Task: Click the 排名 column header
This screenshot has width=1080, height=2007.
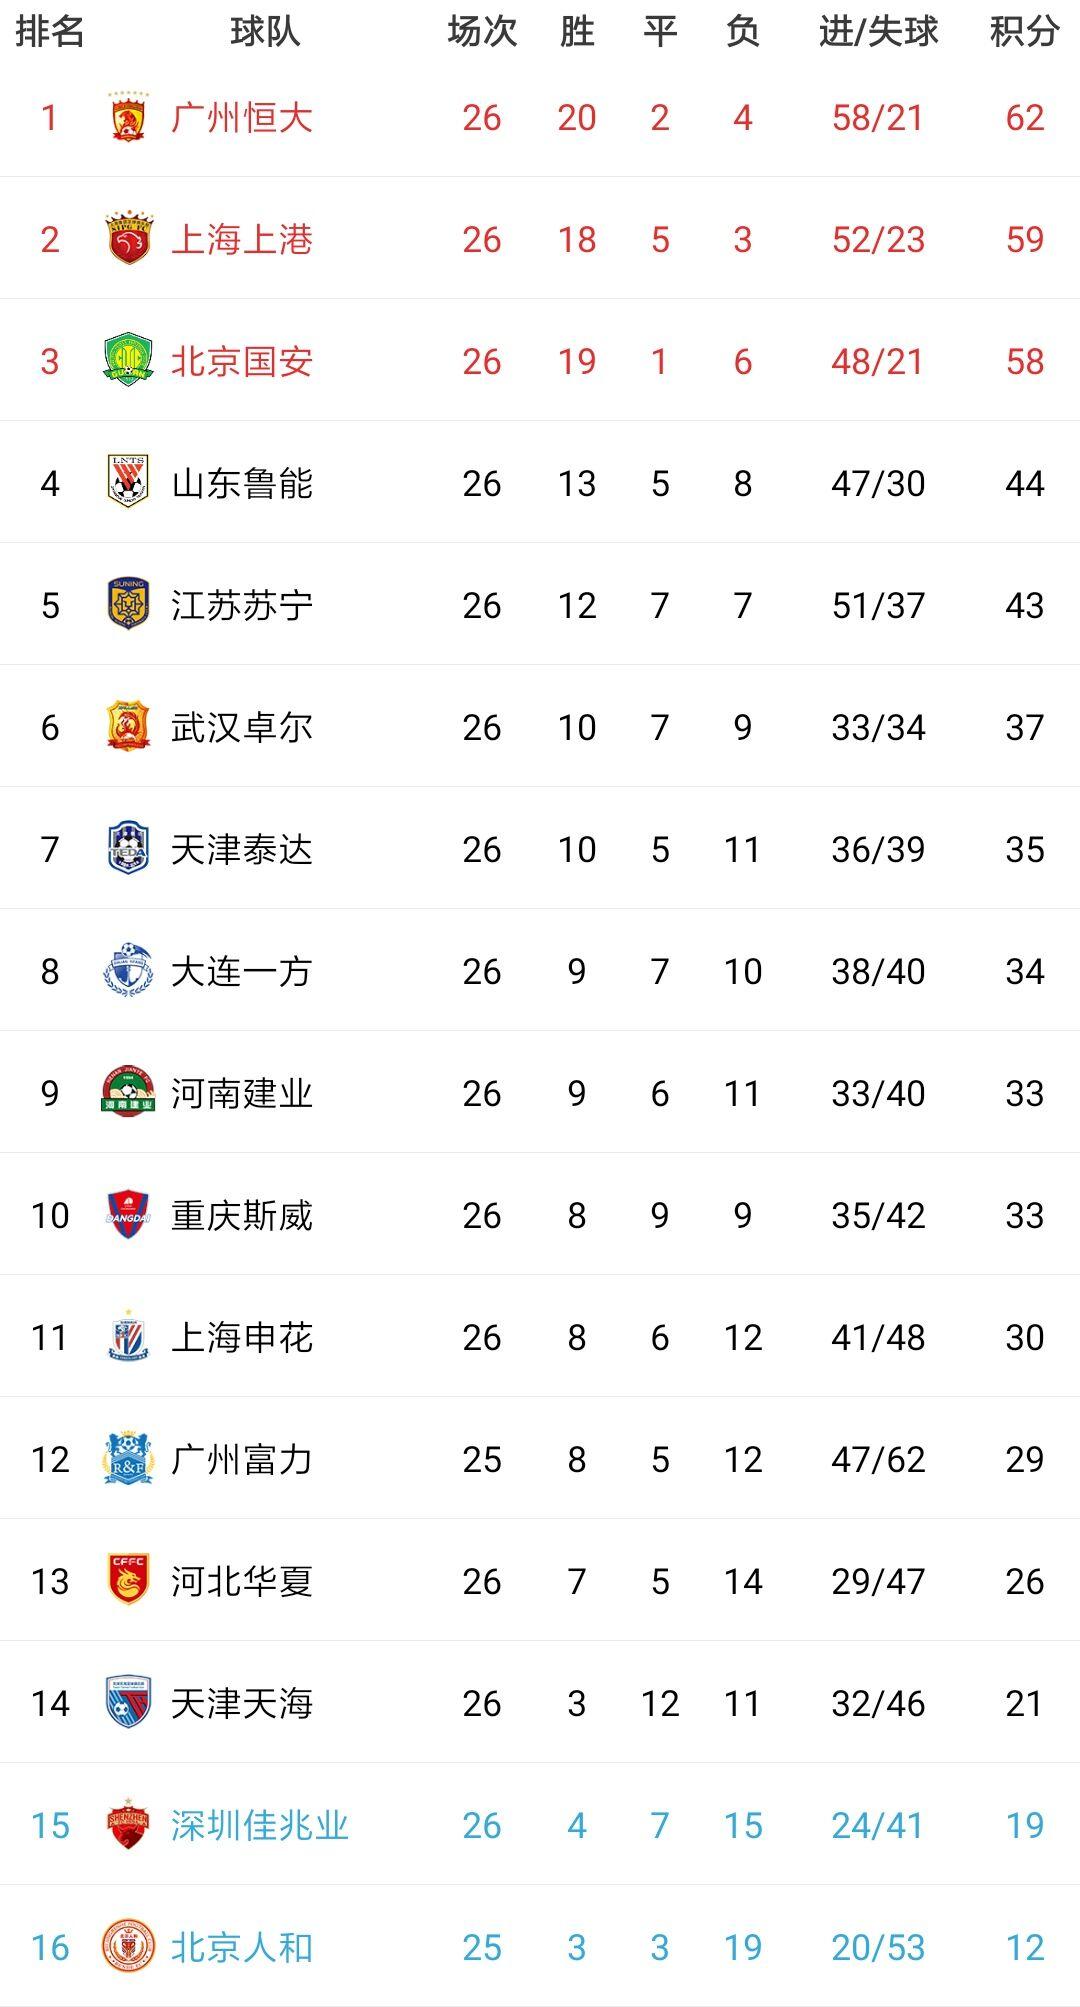Action: (50, 32)
